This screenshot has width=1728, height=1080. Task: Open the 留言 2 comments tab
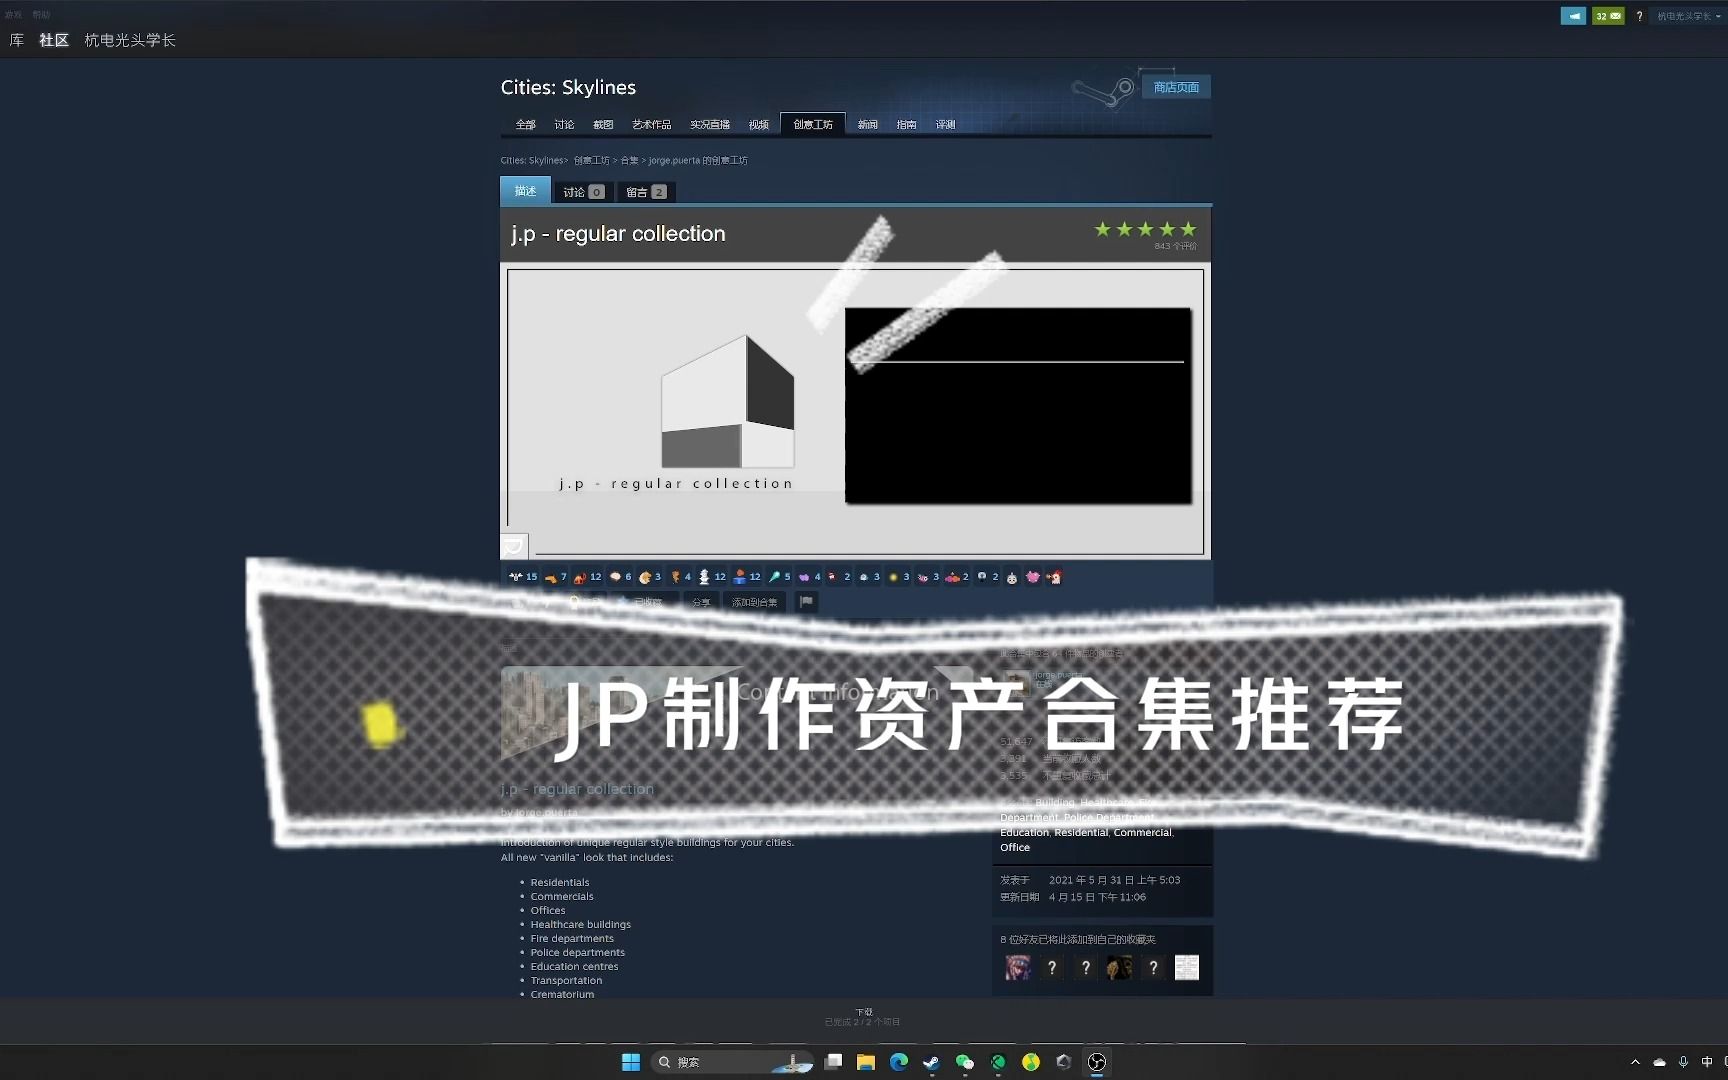click(x=646, y=192)
